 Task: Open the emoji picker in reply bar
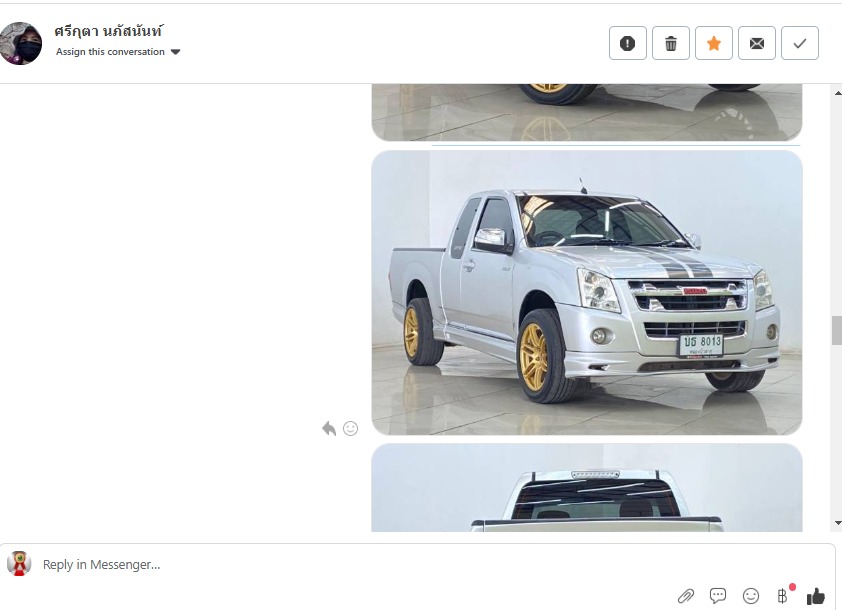[x=751, y=596]
